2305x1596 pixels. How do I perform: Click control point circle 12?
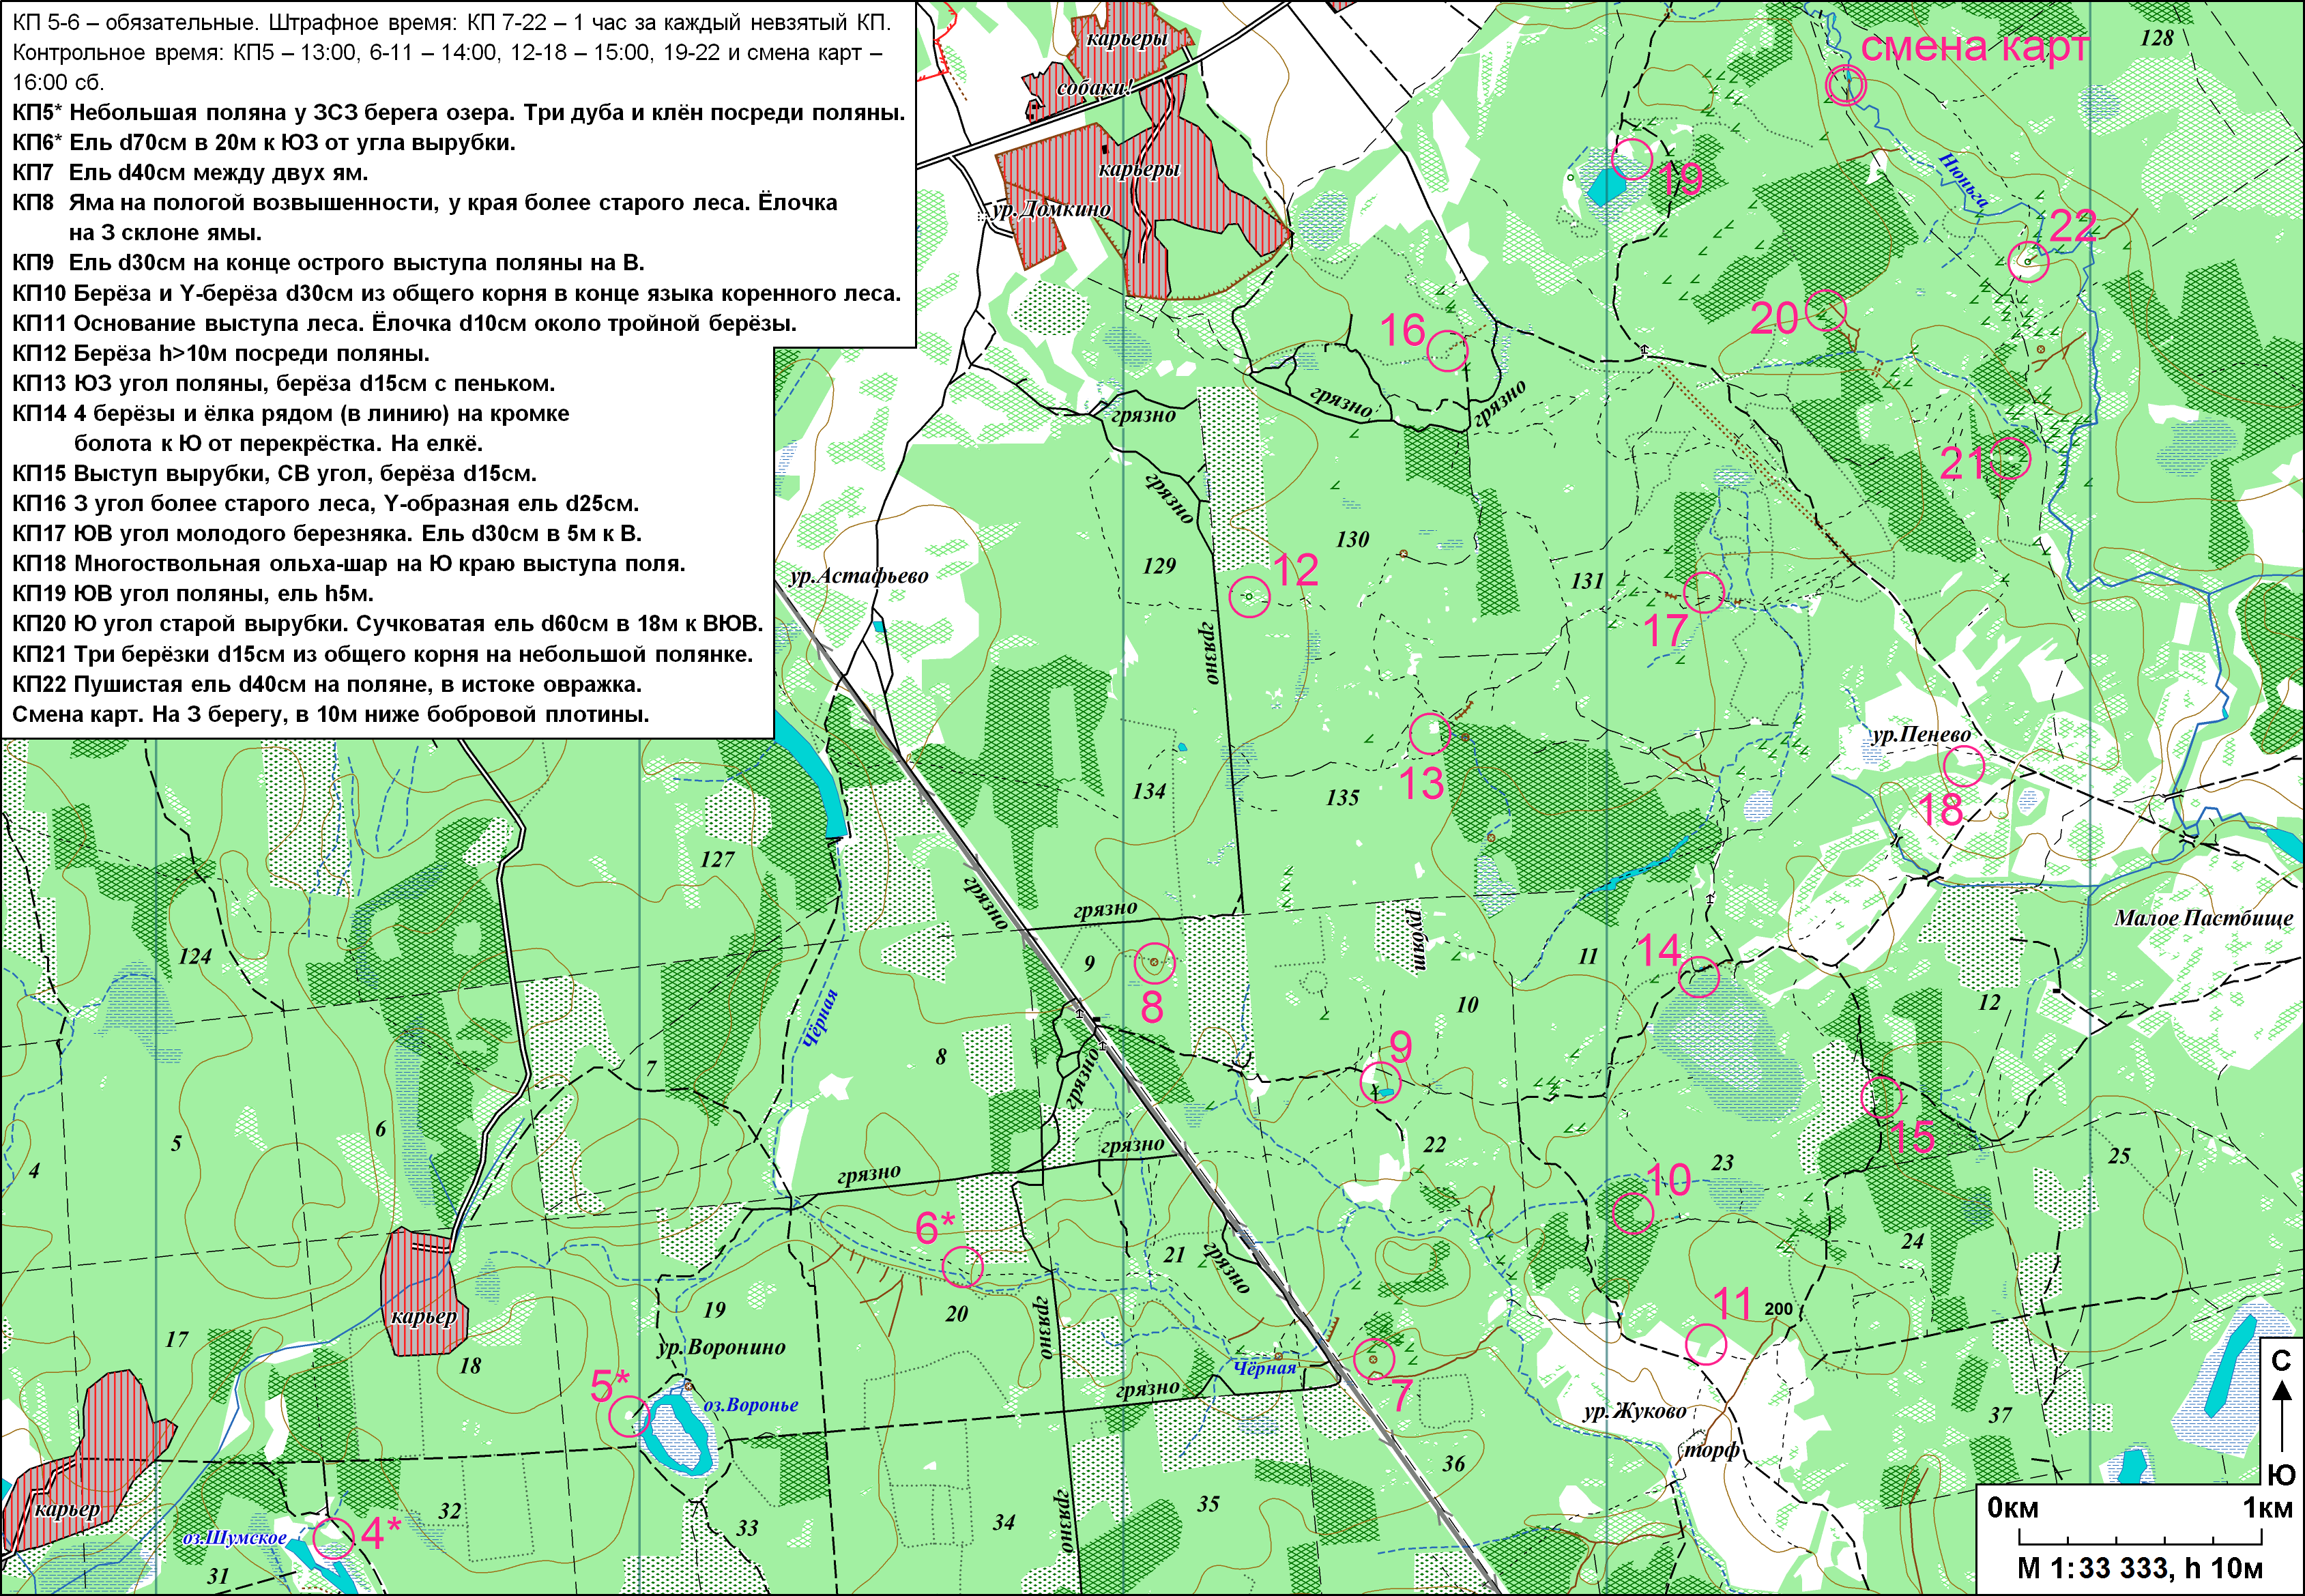click(1249, 597)
